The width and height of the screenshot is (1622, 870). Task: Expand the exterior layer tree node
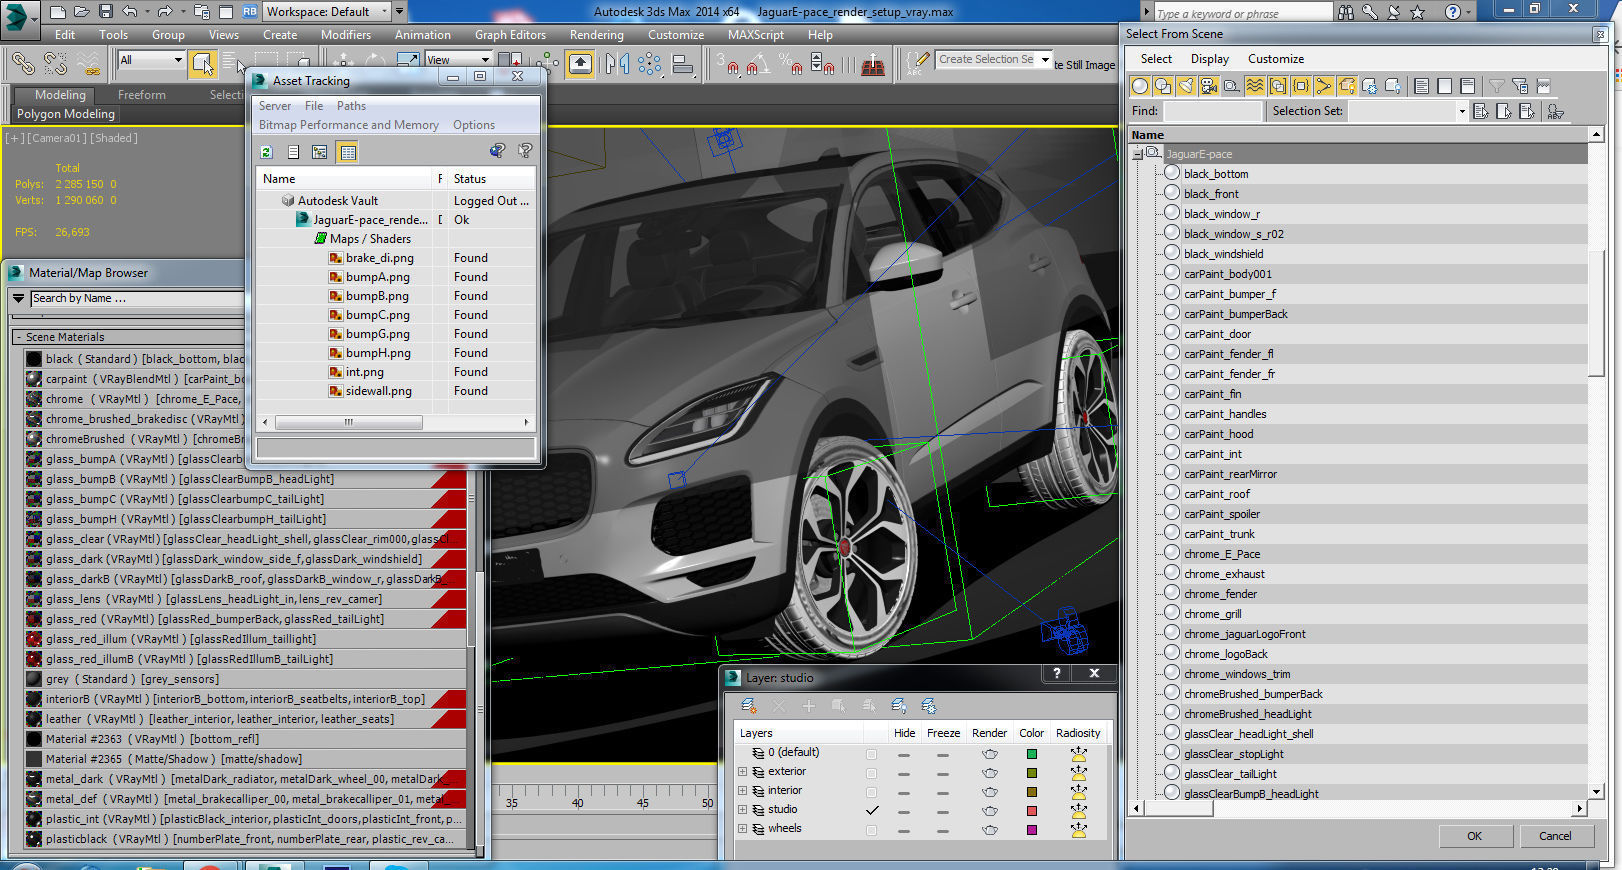(x=742, y=772)
